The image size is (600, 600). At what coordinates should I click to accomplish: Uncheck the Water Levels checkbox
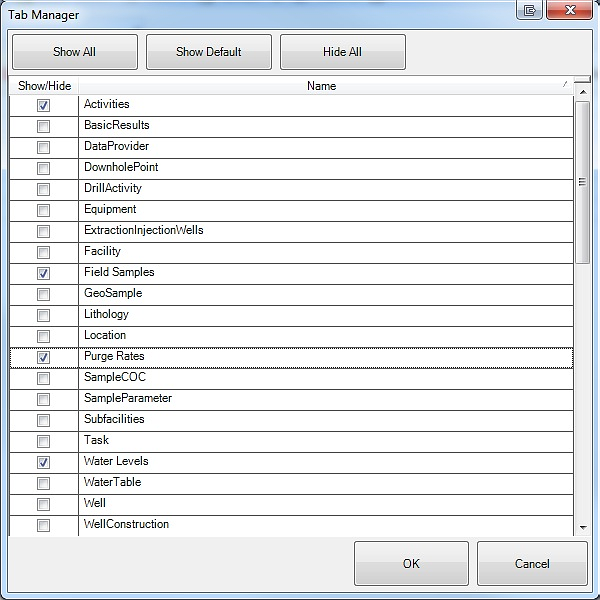tap(43, 462)
